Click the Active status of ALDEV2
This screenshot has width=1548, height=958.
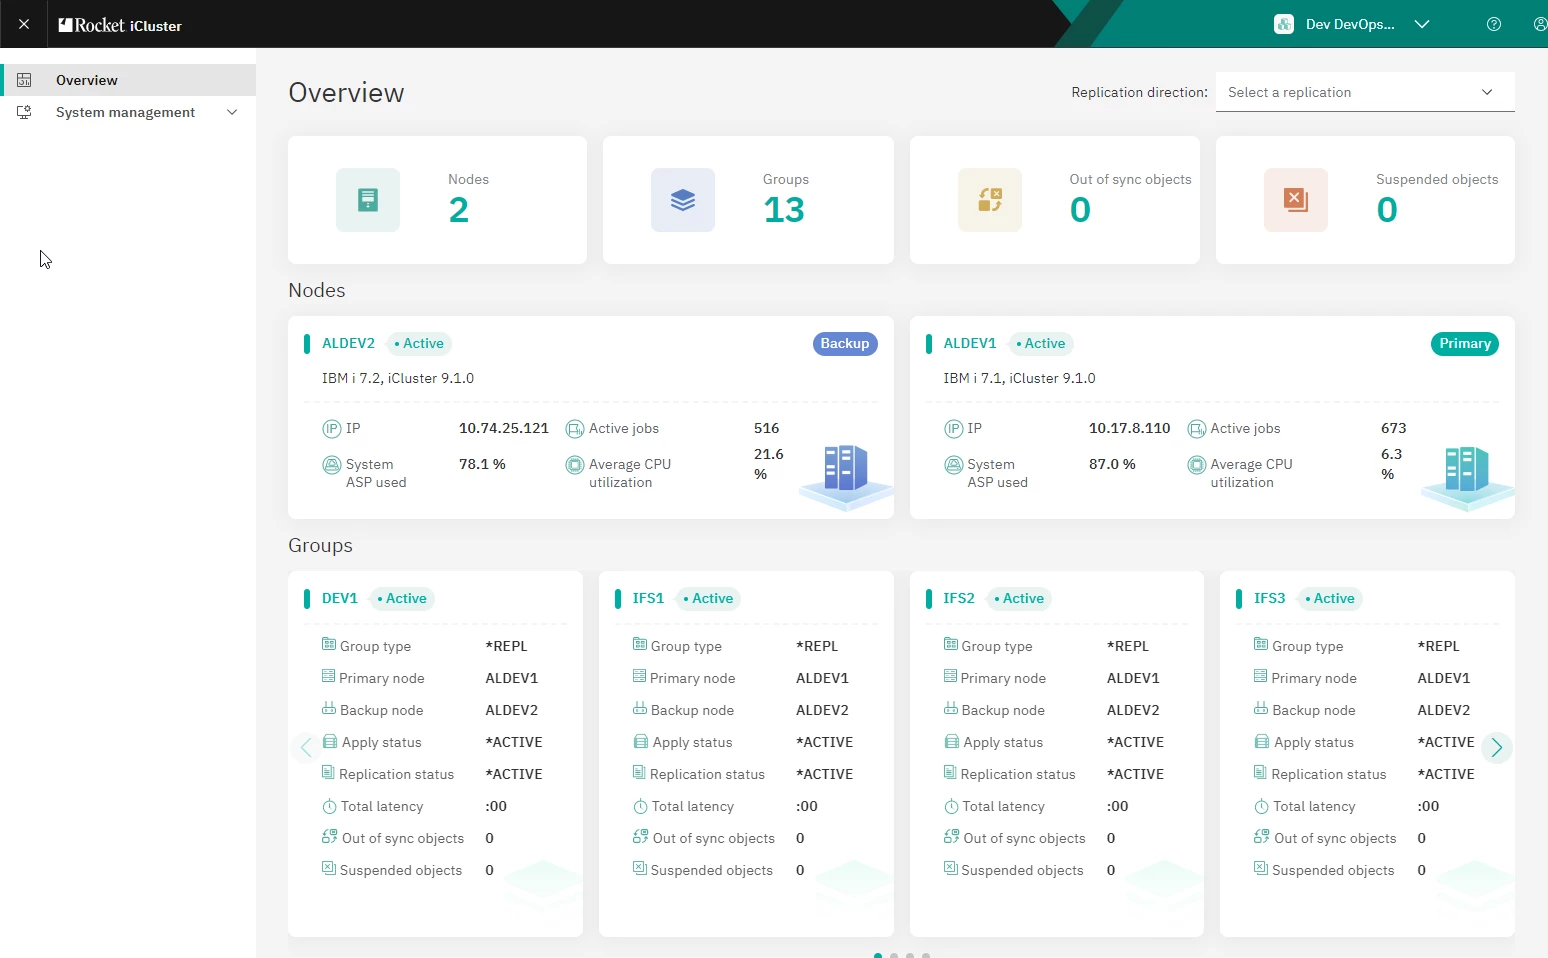(x=419, y=343)
